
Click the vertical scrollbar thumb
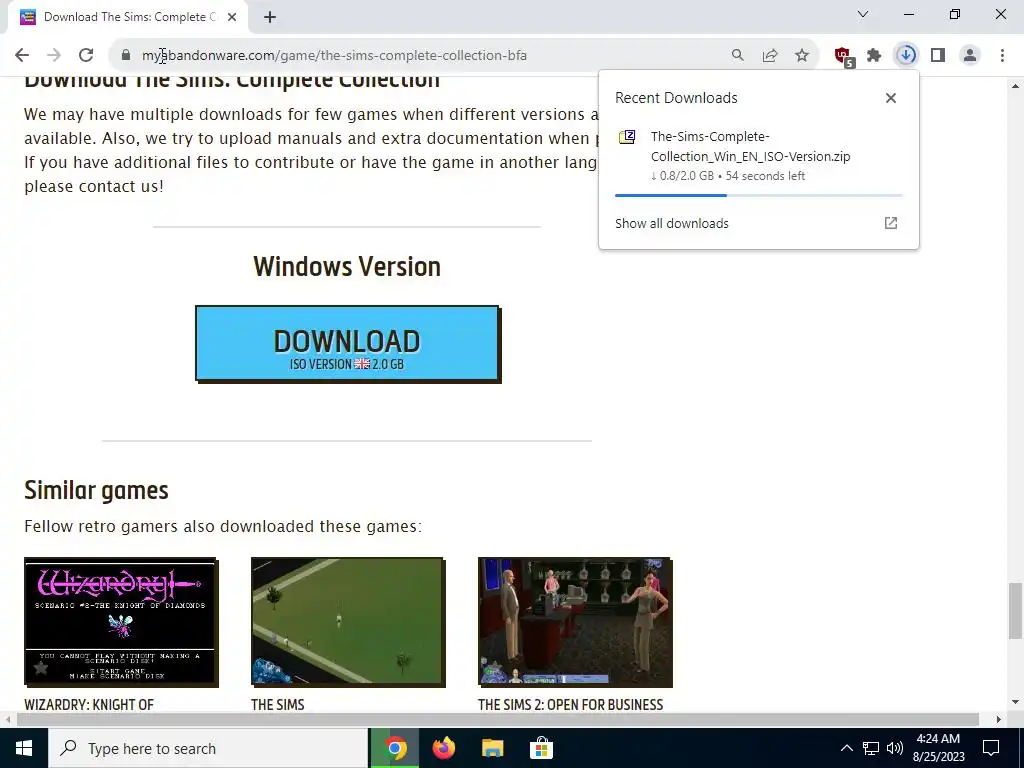(1015, 610)
